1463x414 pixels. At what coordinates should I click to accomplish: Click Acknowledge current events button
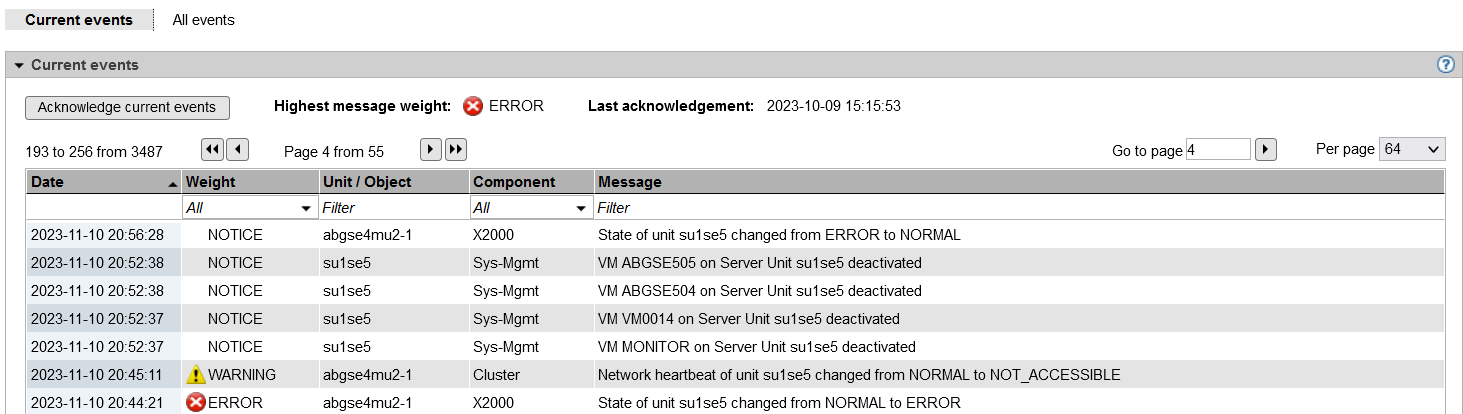coord(127,107)
